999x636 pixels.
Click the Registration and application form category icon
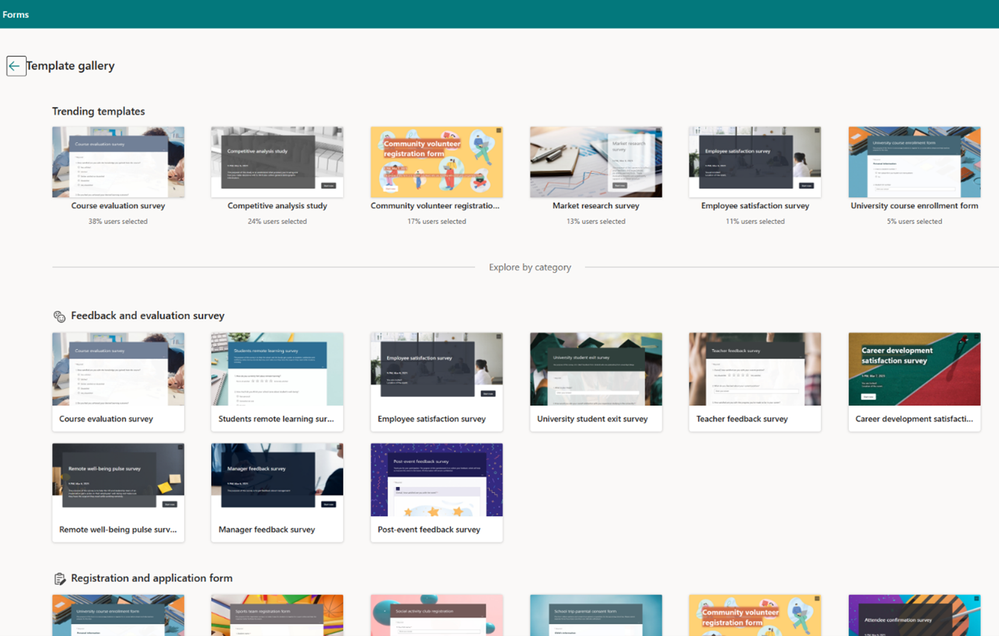pyautogui.click(x=59, y=579)
